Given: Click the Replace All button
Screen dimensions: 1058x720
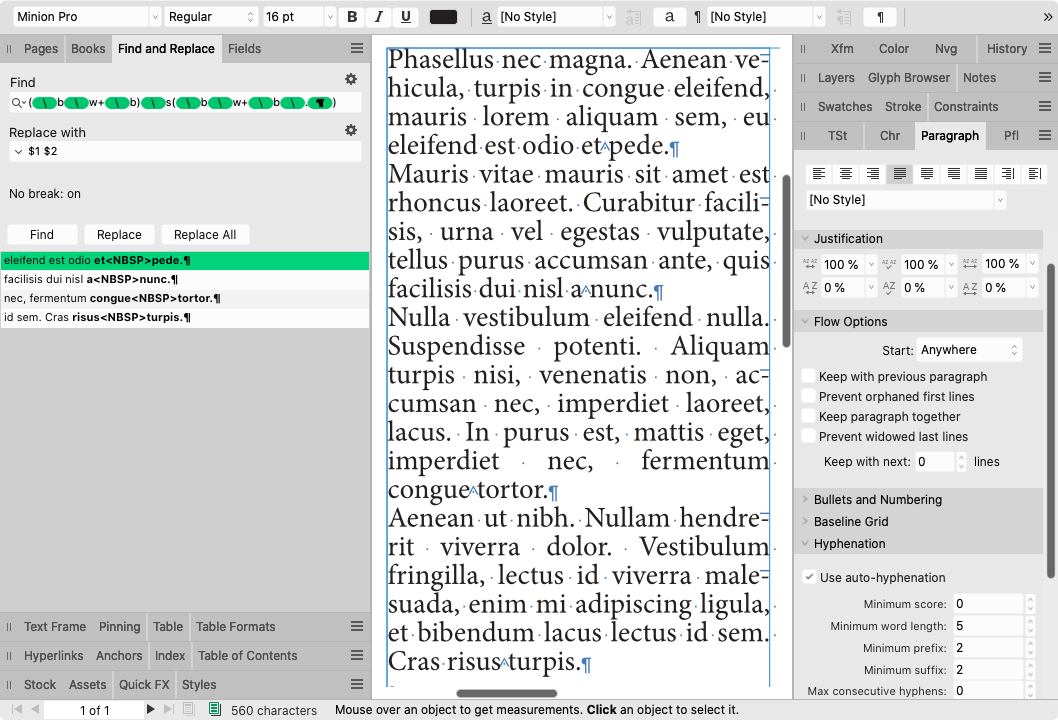Looking at the screenshot, I should point(204,234).
